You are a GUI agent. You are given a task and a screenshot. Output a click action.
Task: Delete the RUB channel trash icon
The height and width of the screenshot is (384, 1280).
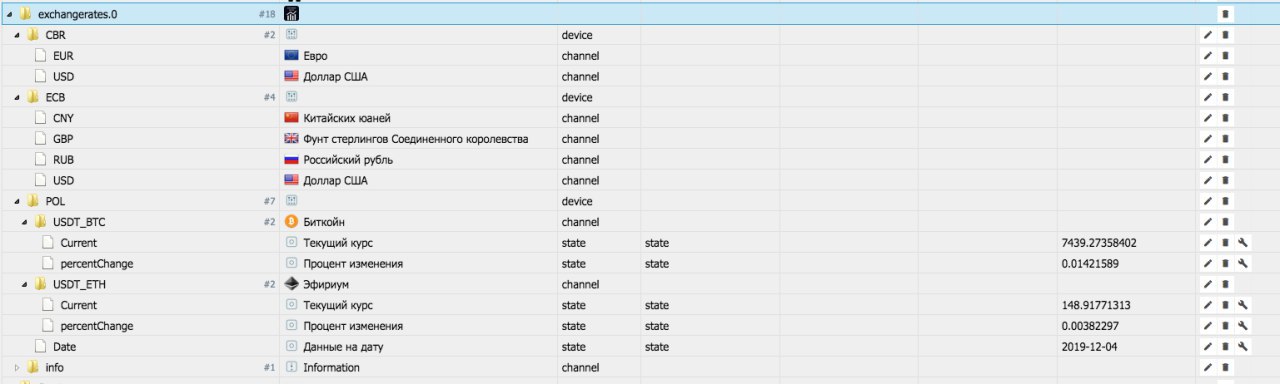pos(1226,160)
